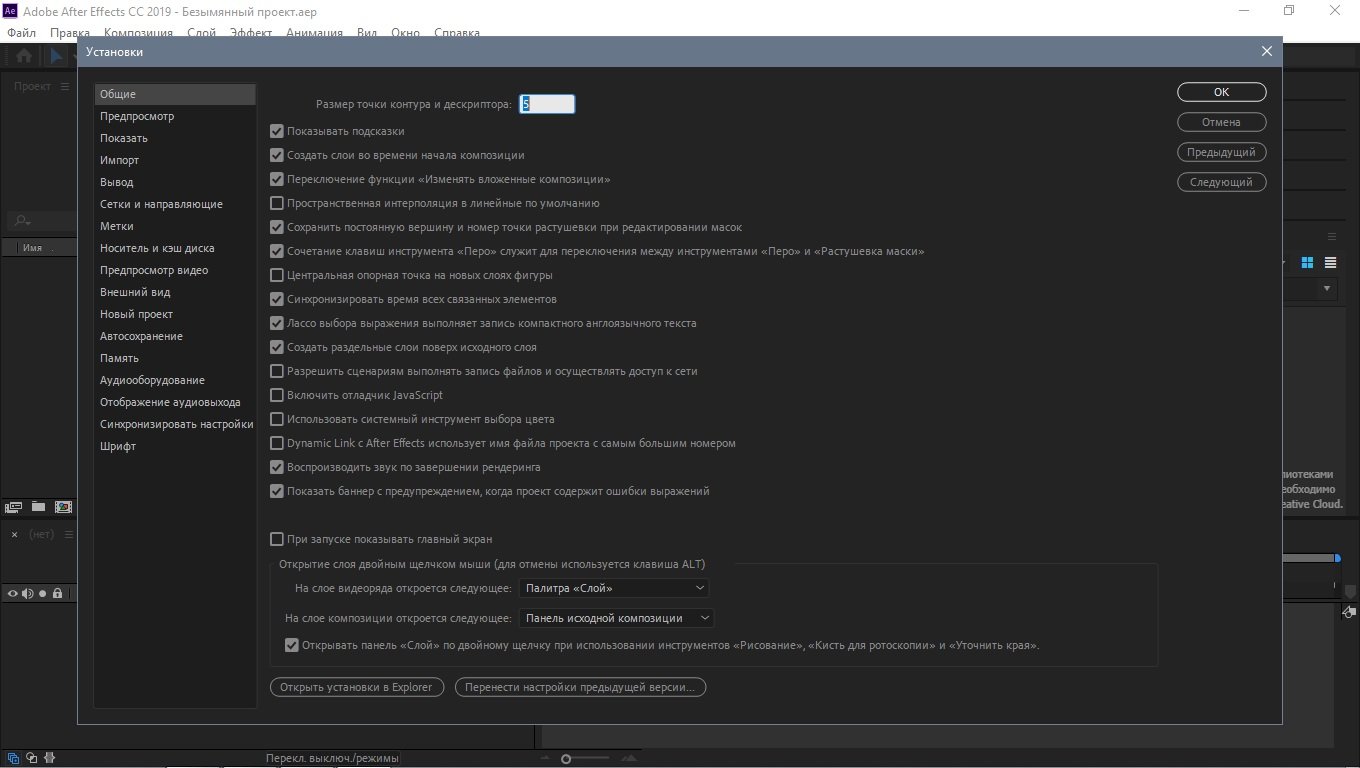Switch libraries panel to list view
The height and width of the screenshot is (768, 1360).
coord(1331,263)
